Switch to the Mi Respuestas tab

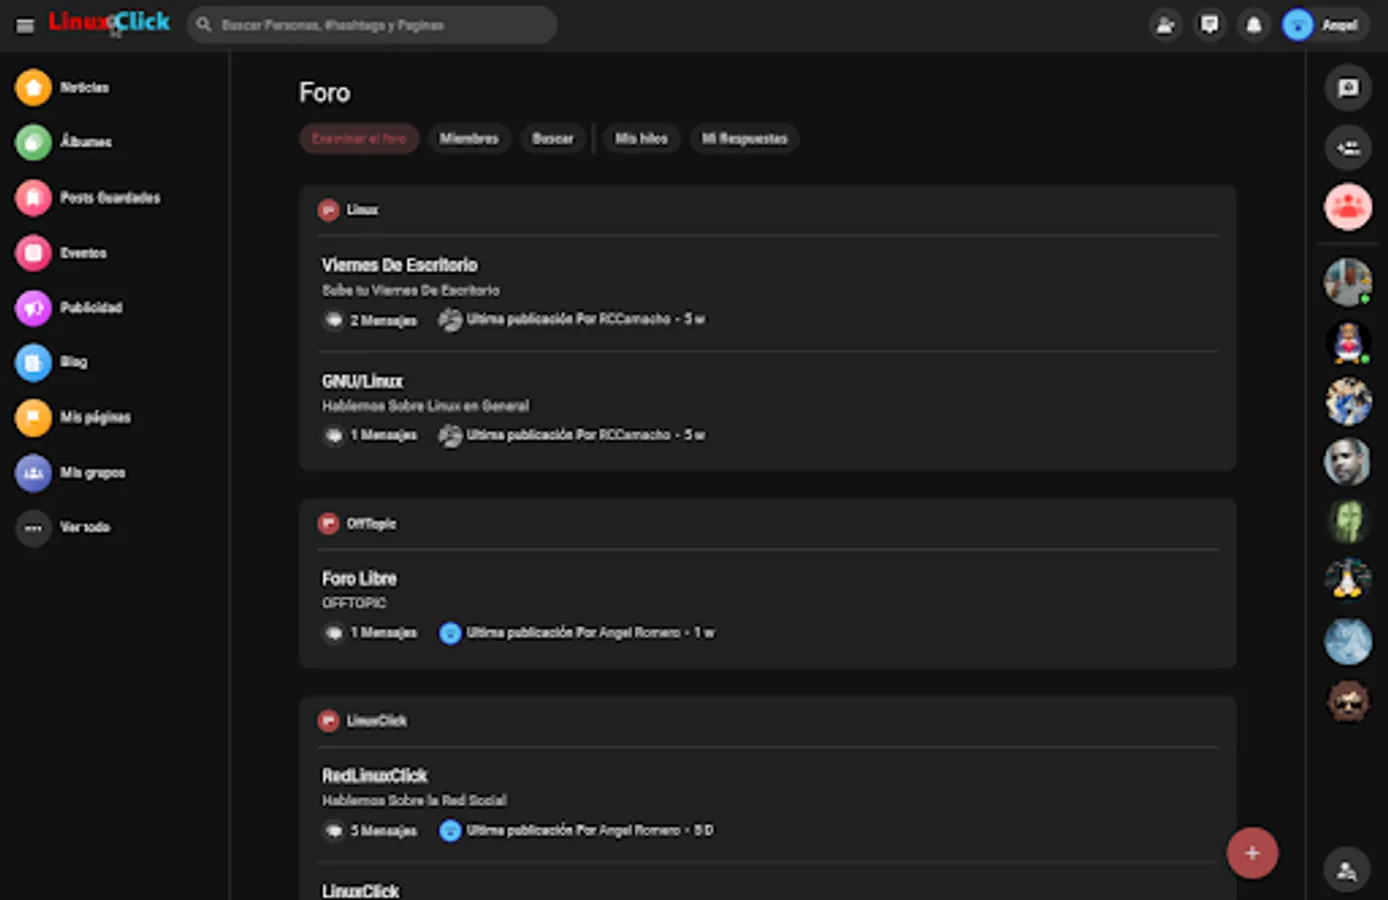click(744, 139)
